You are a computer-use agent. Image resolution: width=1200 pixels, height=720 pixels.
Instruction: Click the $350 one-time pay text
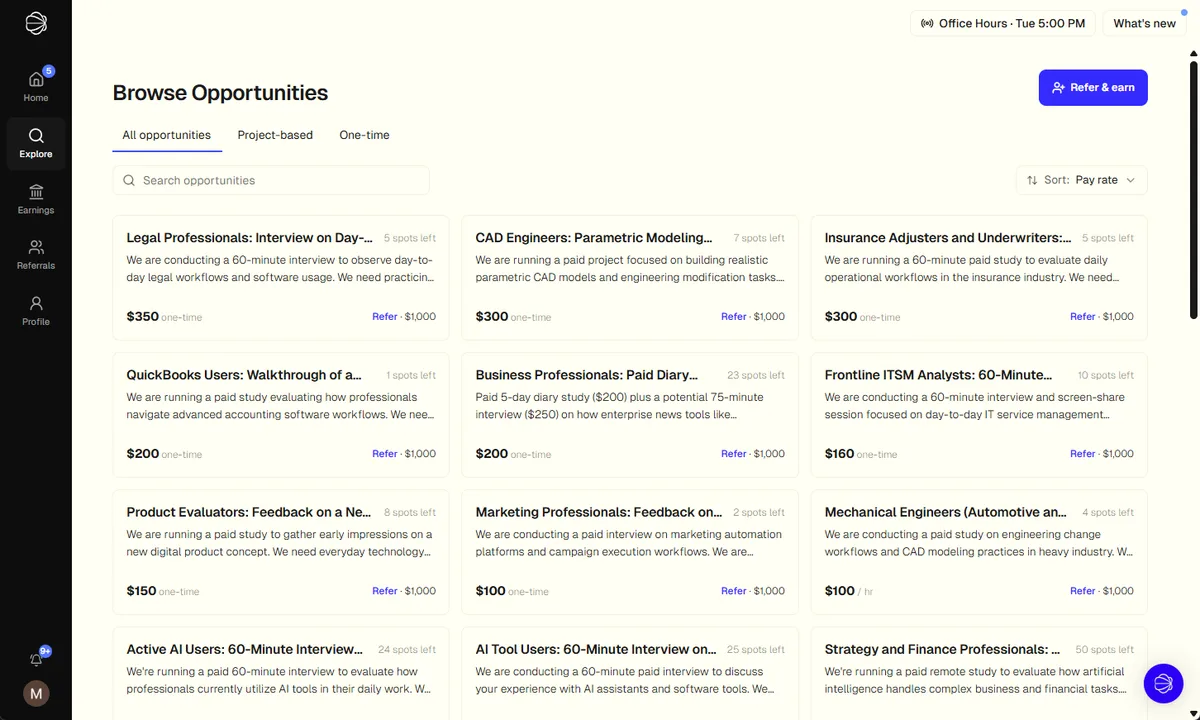tap(164, 317)
